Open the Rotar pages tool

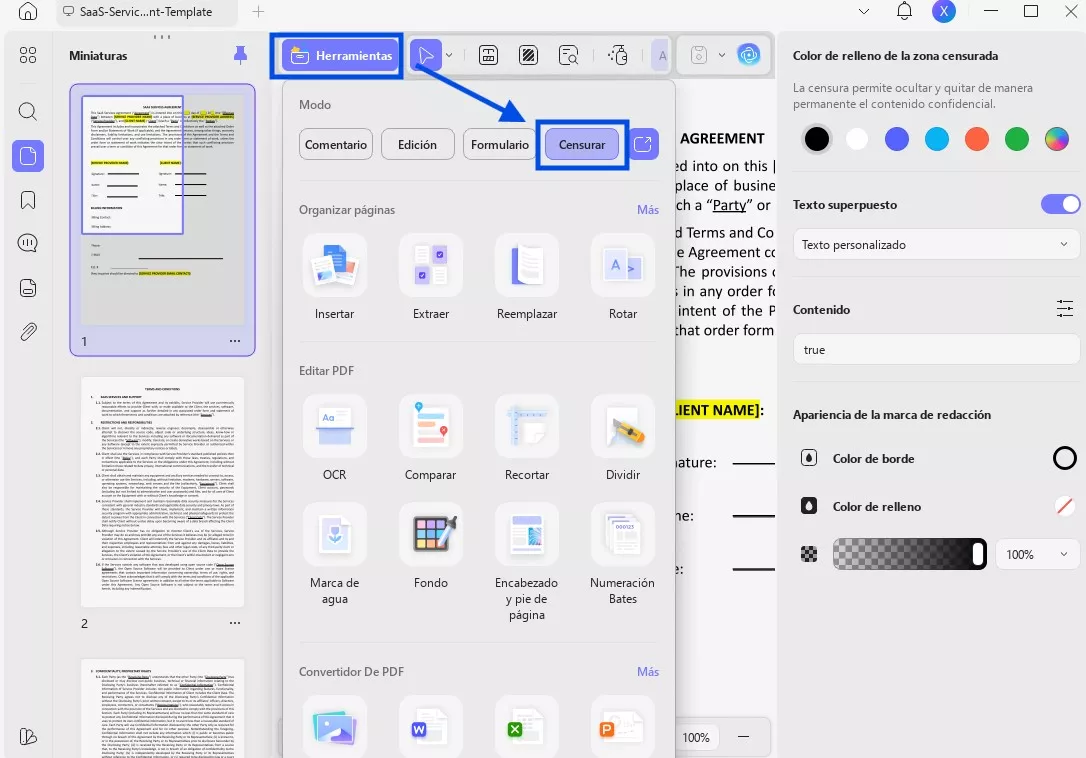623,278
